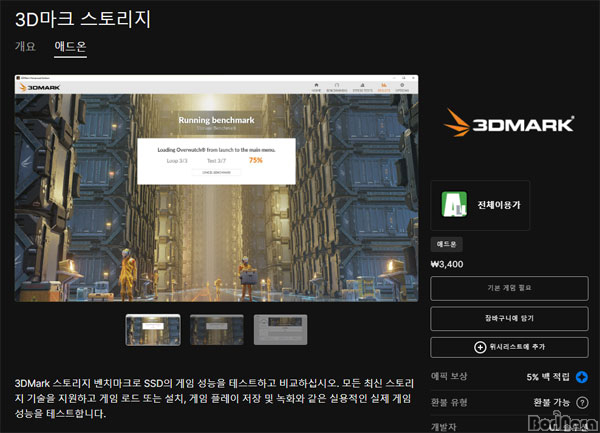Screen dimensions: 600x433
Task: Select the 애드온 add-on tab
Action: (70, 47)
